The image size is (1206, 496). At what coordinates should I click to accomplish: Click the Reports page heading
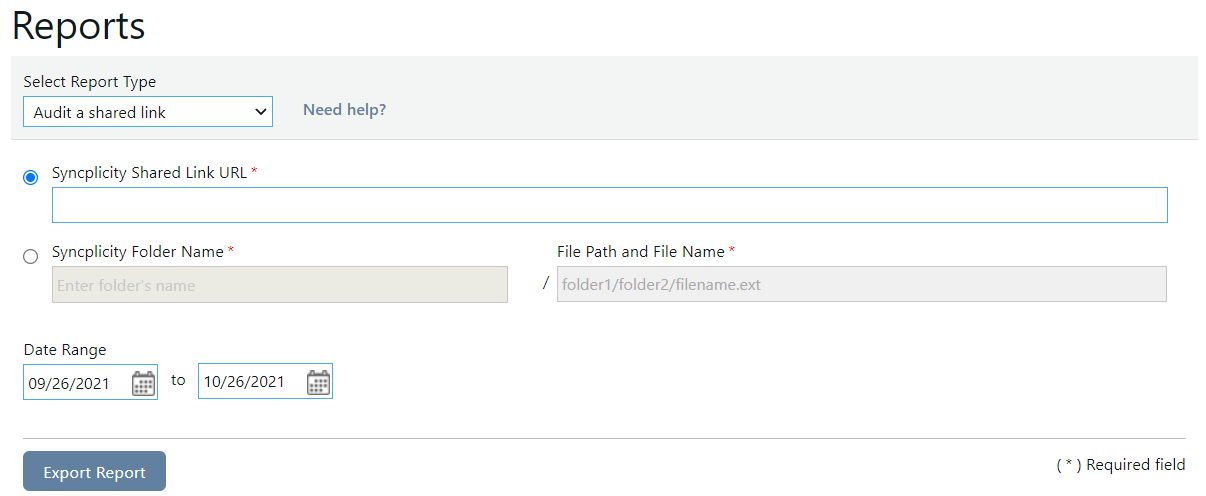[79, 26]
